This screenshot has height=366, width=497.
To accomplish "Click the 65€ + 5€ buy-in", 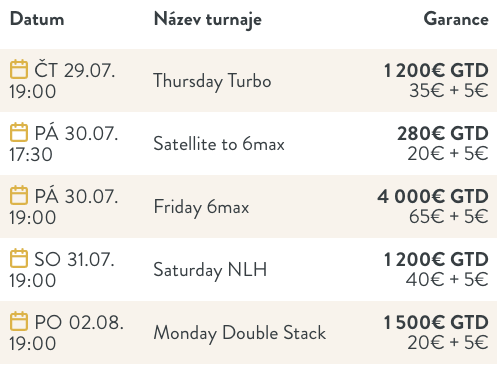I will [449, 216].
